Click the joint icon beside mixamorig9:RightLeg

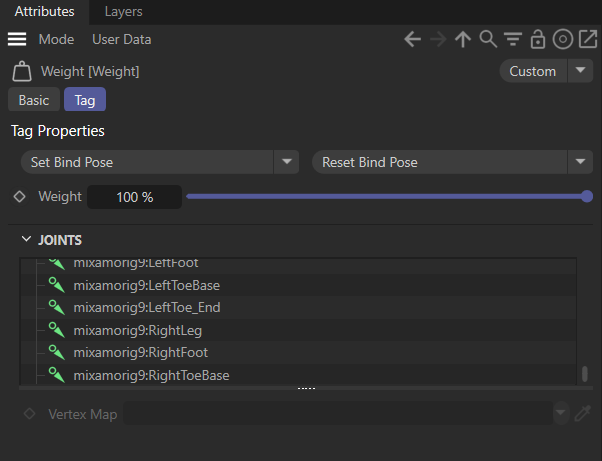tap(57, 330)
